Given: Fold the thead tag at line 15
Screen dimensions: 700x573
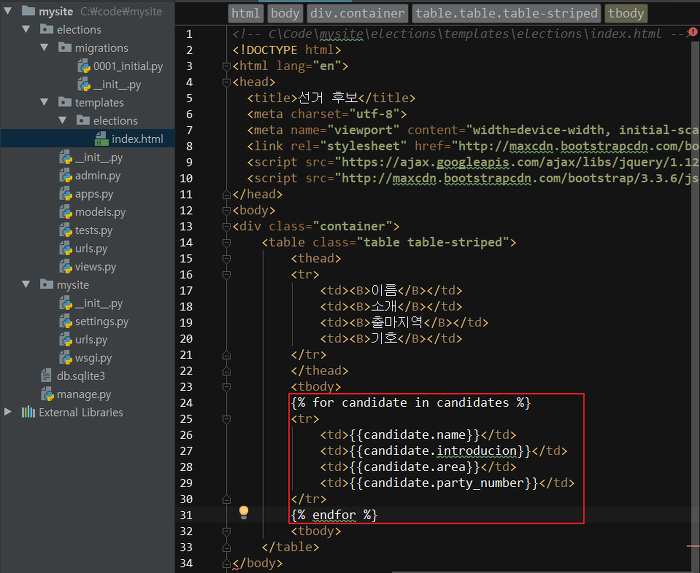Looking at the screenshot, I should 226,259.
